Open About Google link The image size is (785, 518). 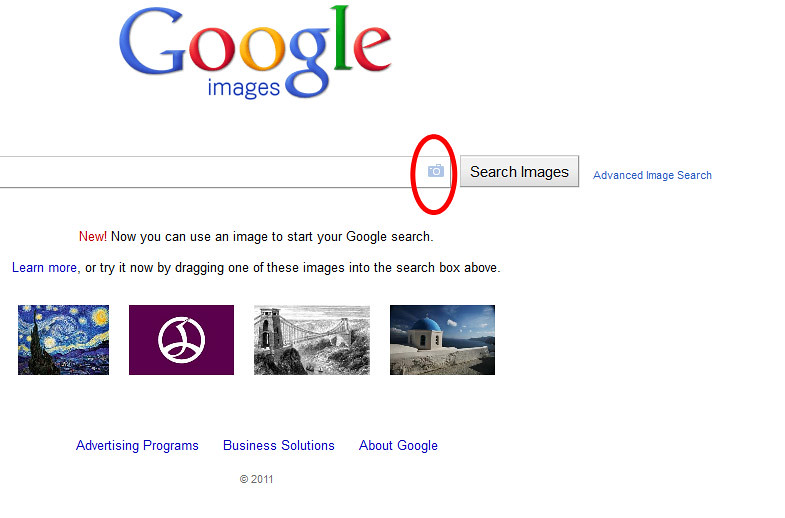pyautogui.click(x=398, y=445)
